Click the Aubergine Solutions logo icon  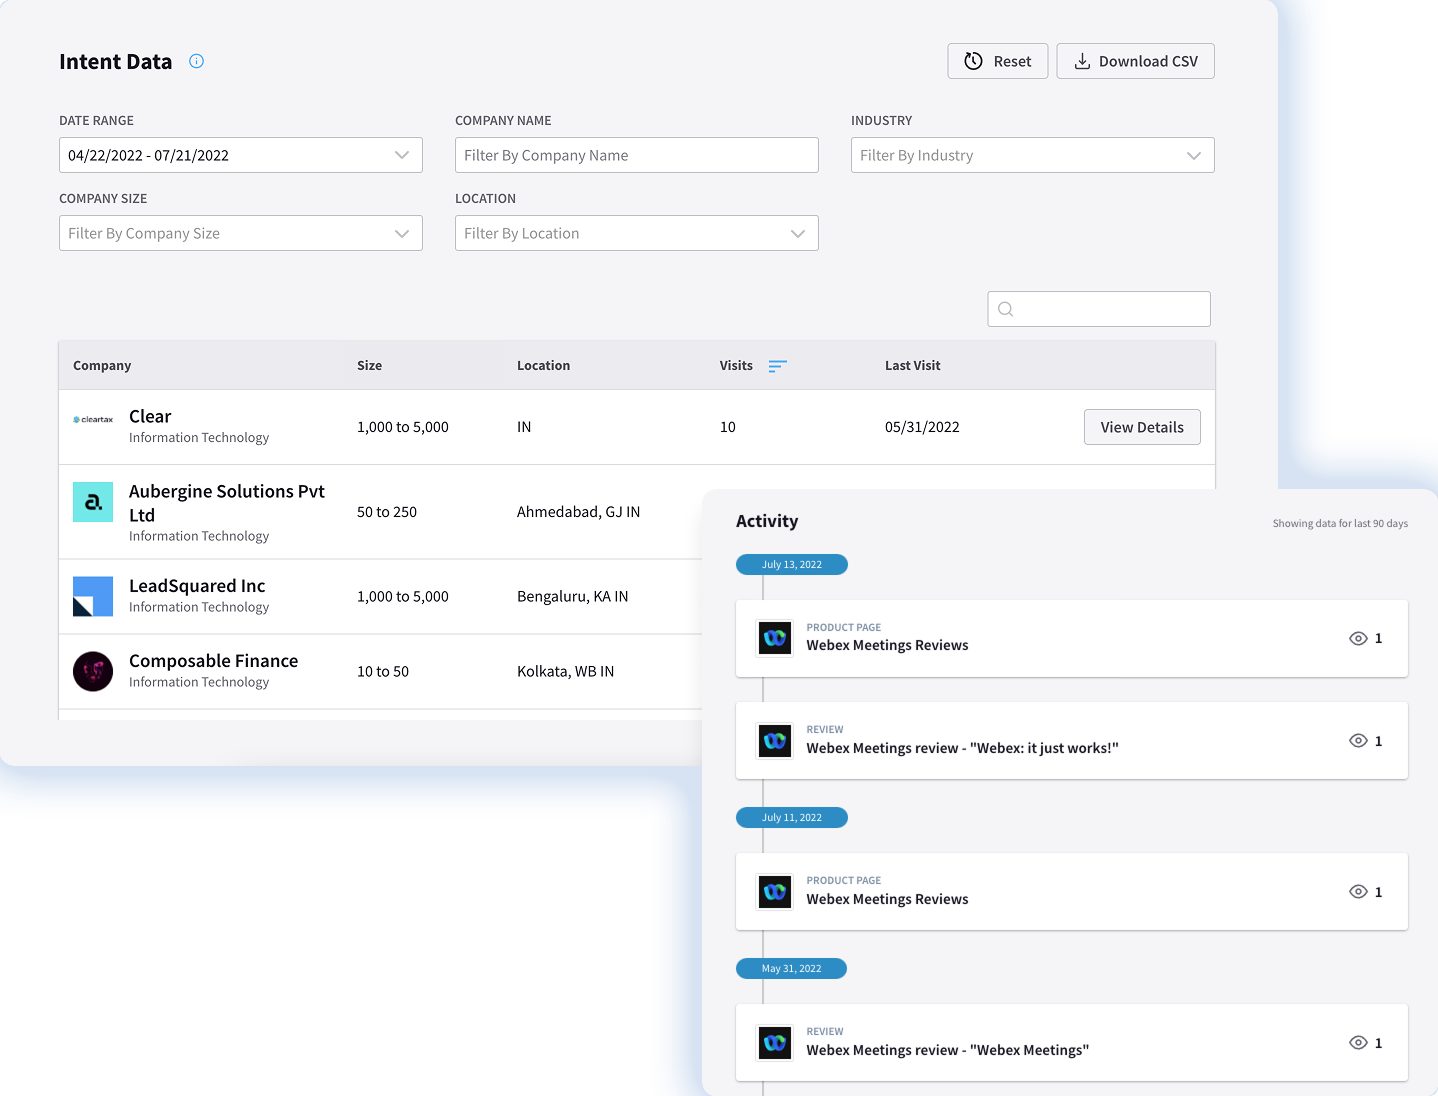pyautogui.click(x=93, y=502)
